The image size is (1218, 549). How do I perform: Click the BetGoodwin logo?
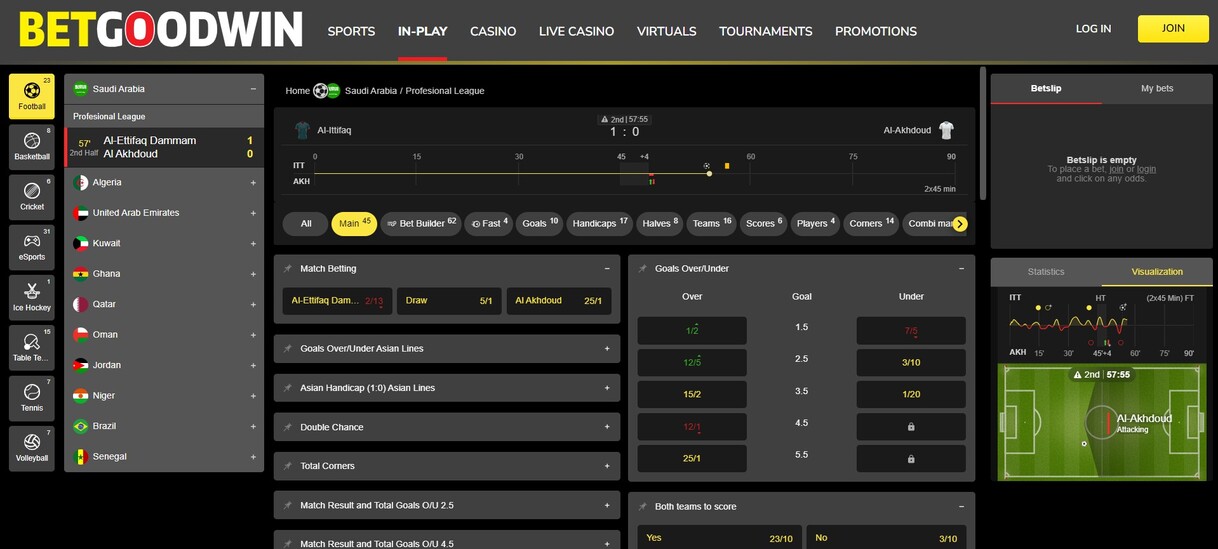pyautogui.click(x=161, y=30)
